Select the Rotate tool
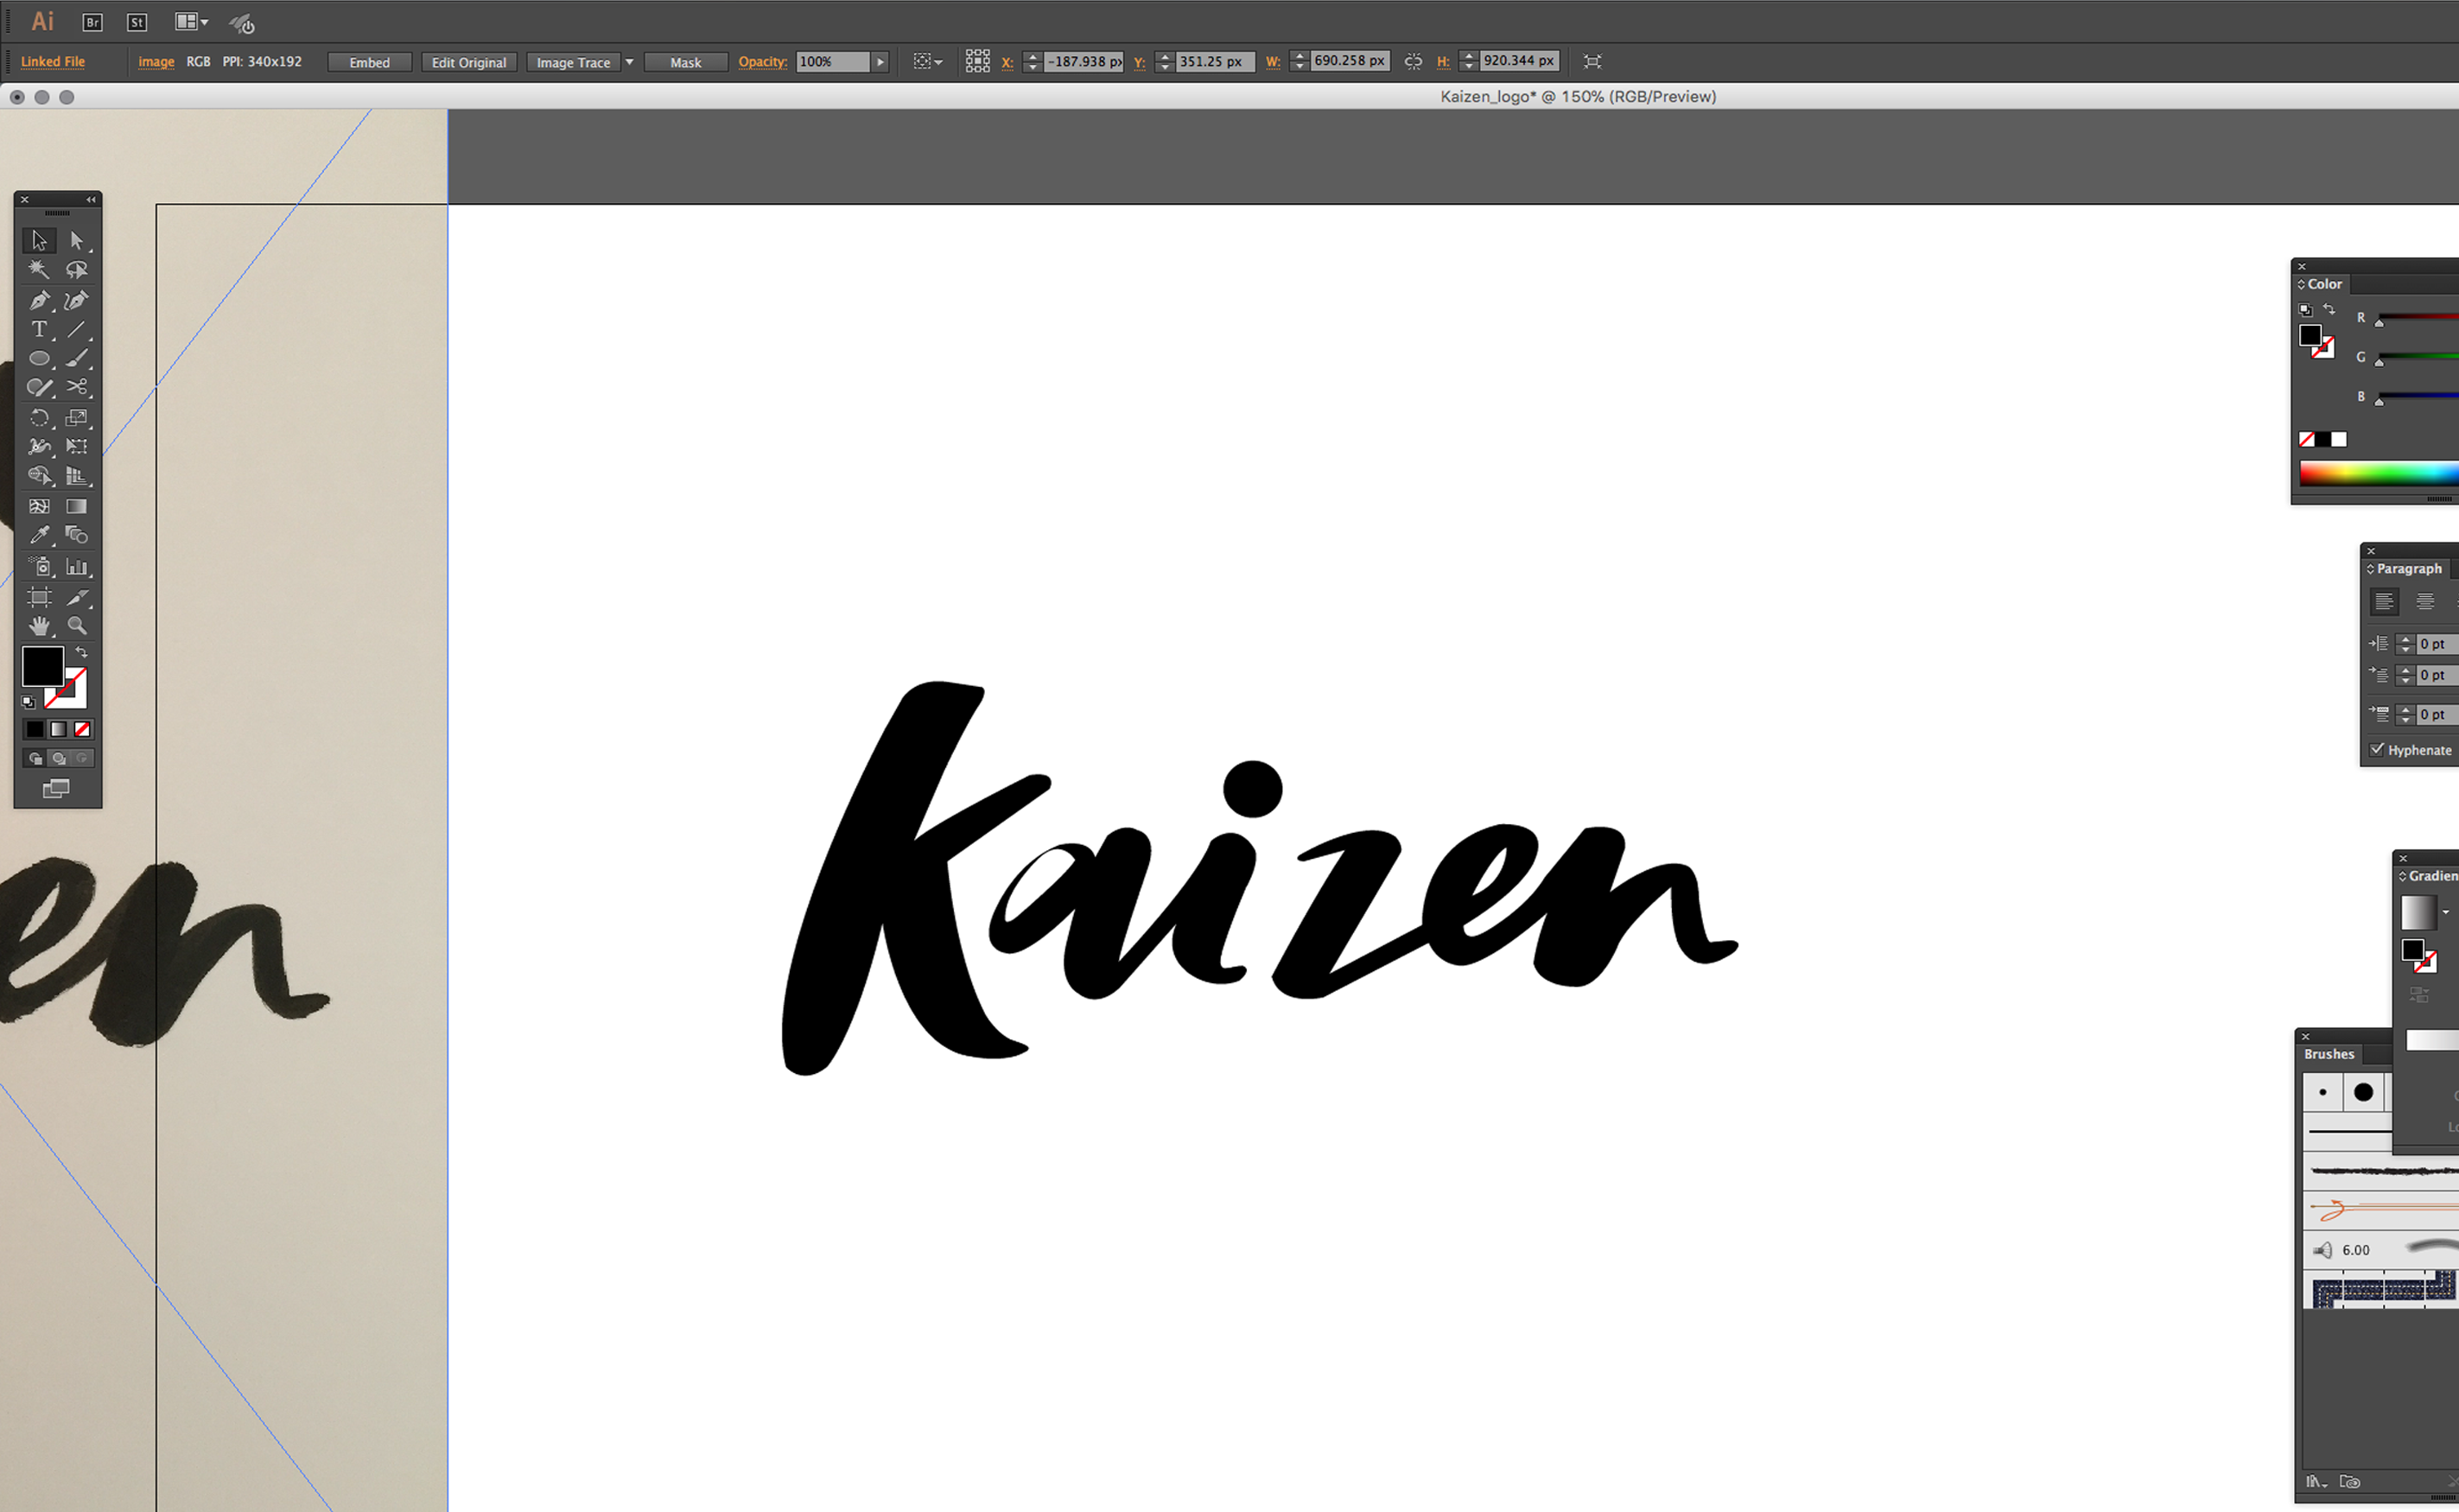2459x1512 pixels. 39,418
